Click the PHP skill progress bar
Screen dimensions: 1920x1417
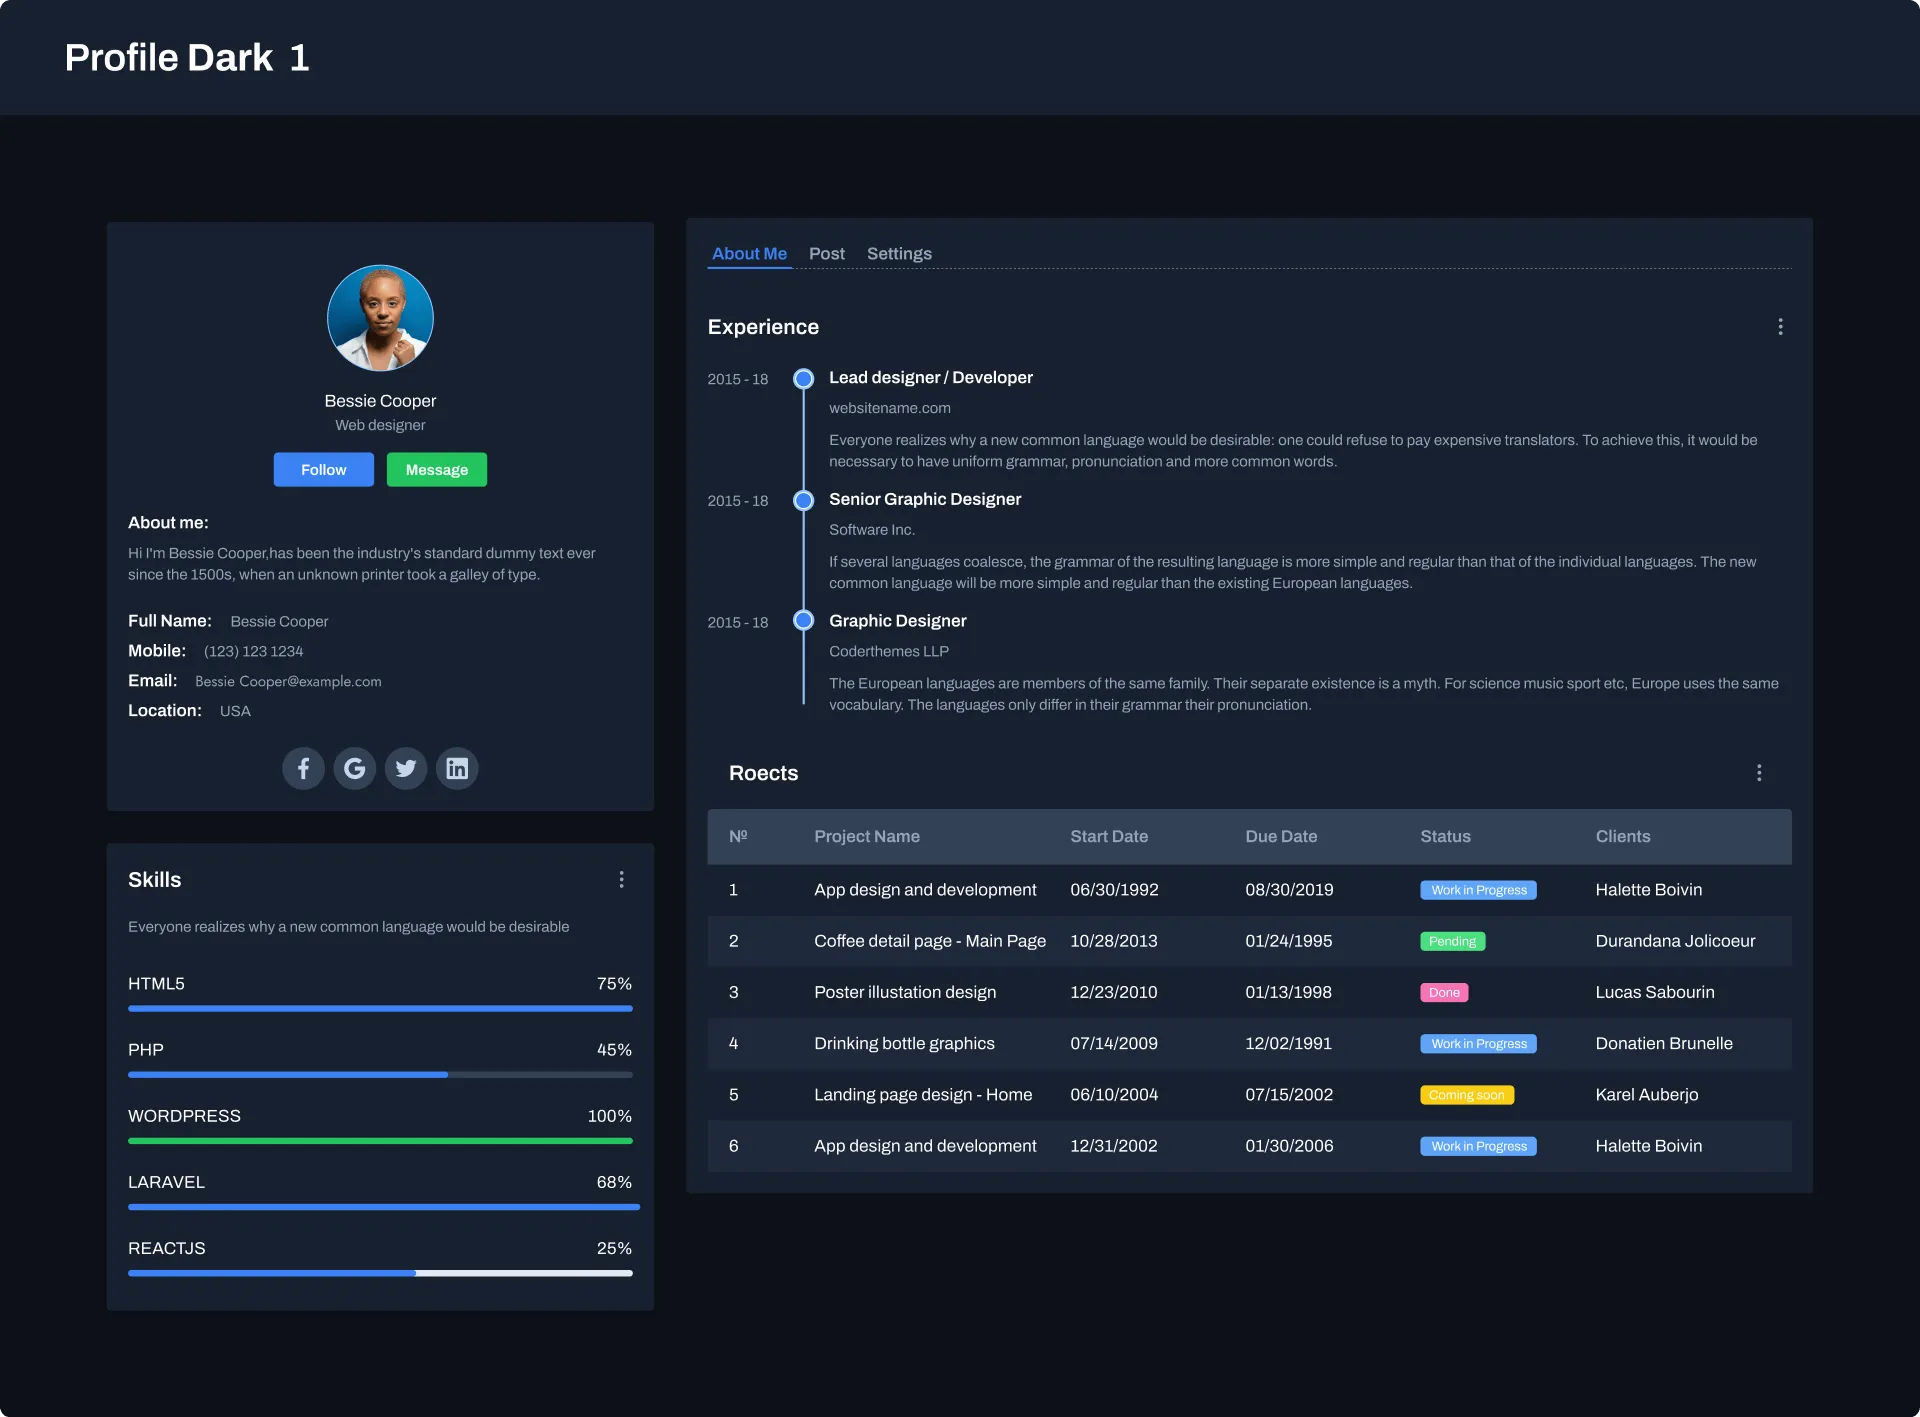point(380,1075)
